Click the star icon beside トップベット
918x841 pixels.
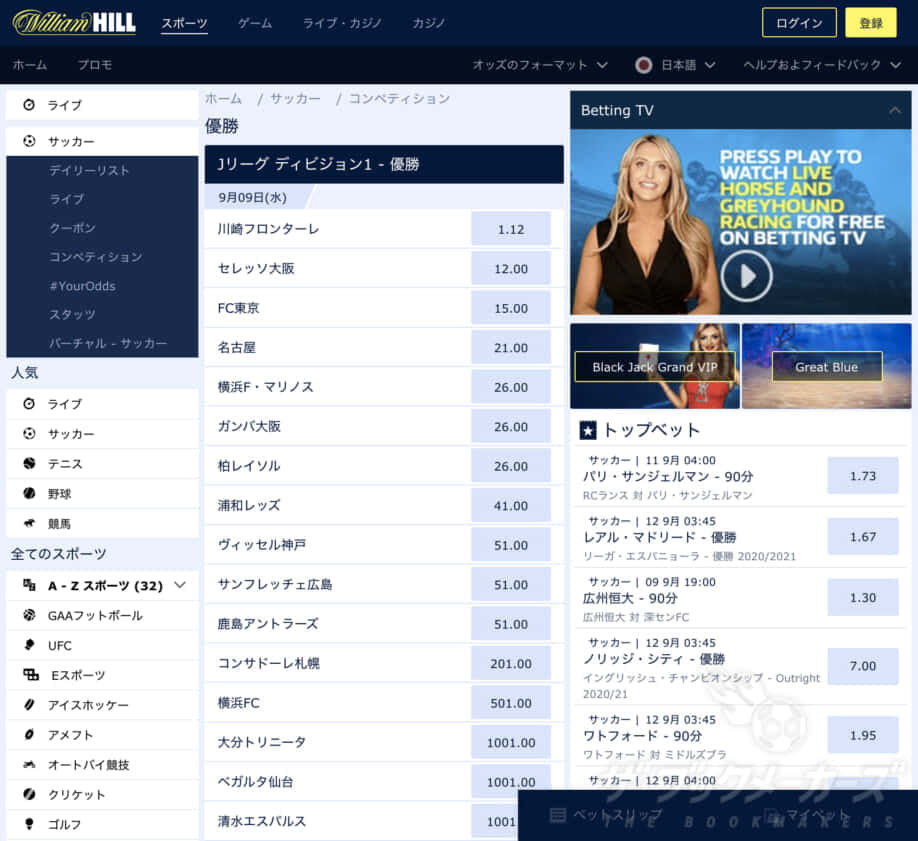(x=588, y=430)
